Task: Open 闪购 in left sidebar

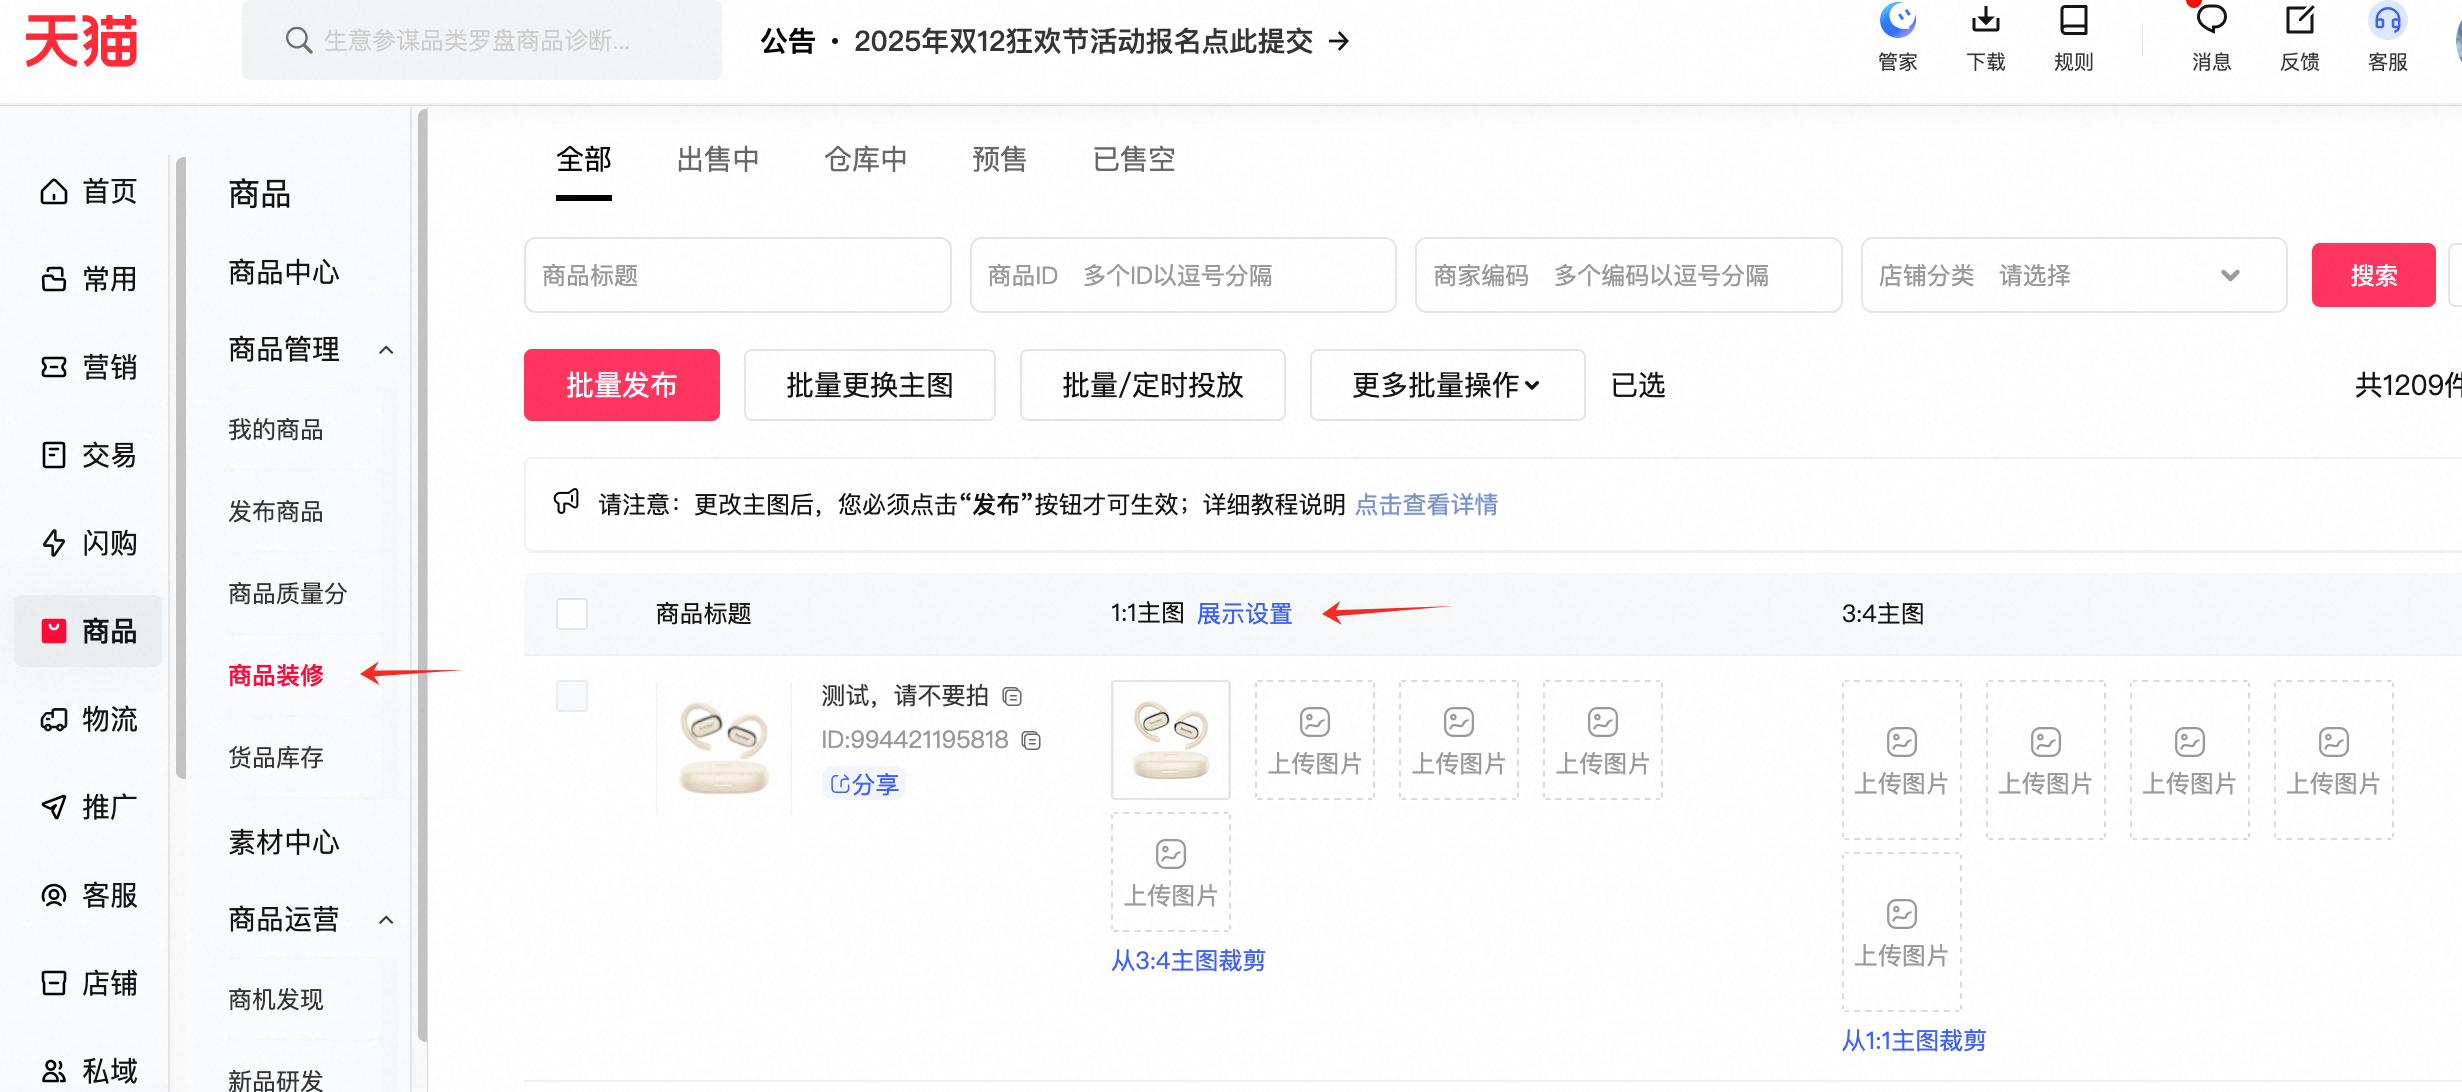Action: tap(88, 543)
